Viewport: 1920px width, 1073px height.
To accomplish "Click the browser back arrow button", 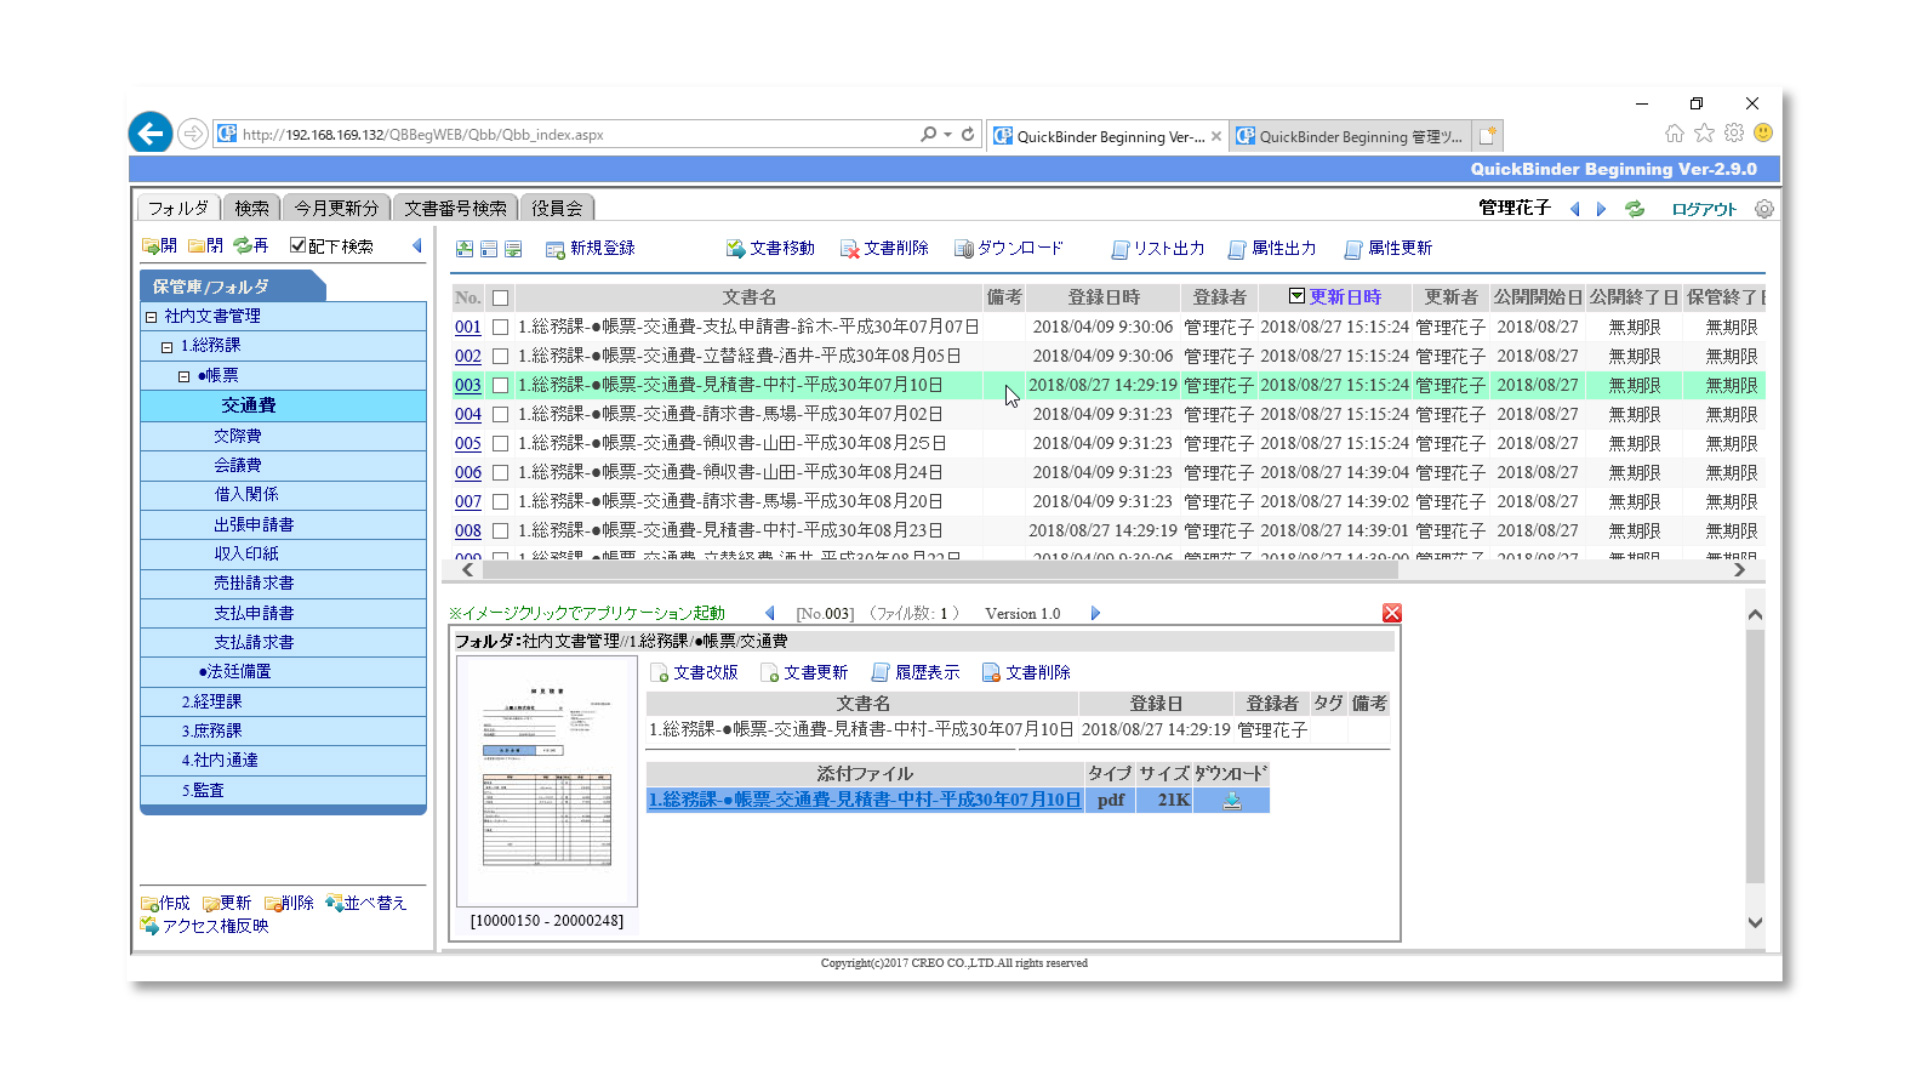I will point(150,133).
